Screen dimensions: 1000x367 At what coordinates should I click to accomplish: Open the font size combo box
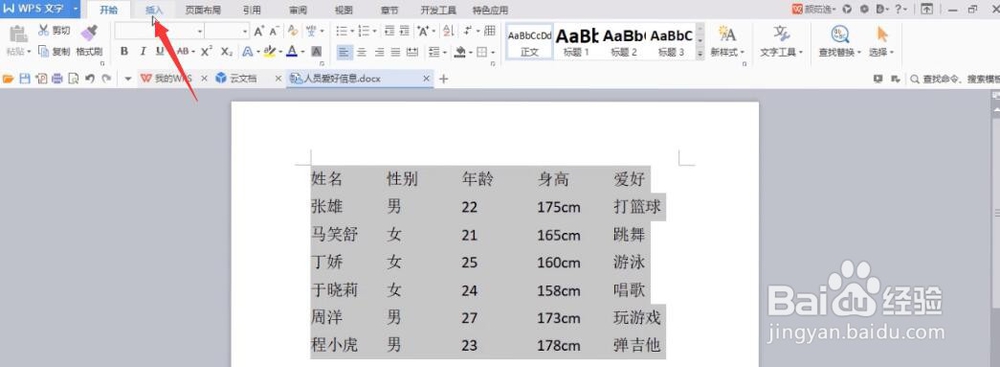[227, 31]
